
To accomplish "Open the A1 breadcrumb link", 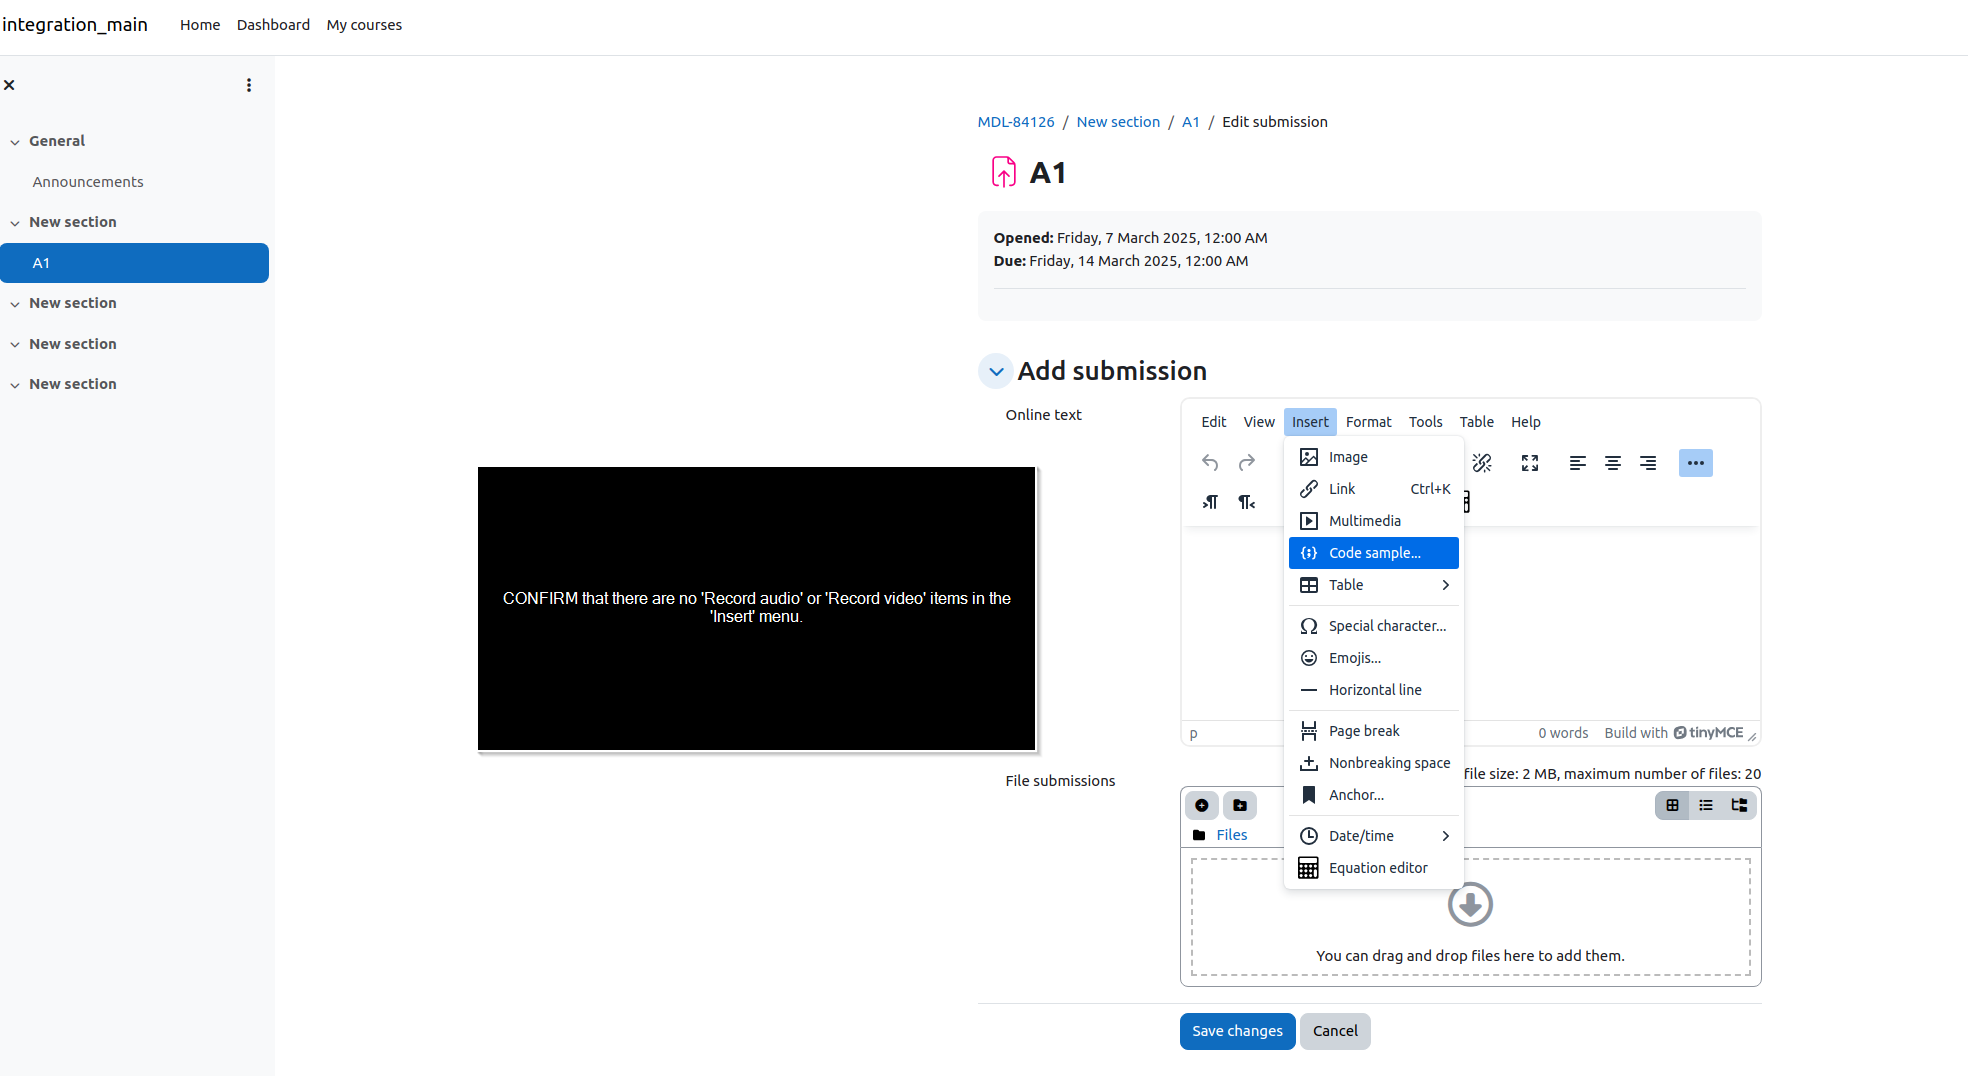I will (x=1190, y=122).
